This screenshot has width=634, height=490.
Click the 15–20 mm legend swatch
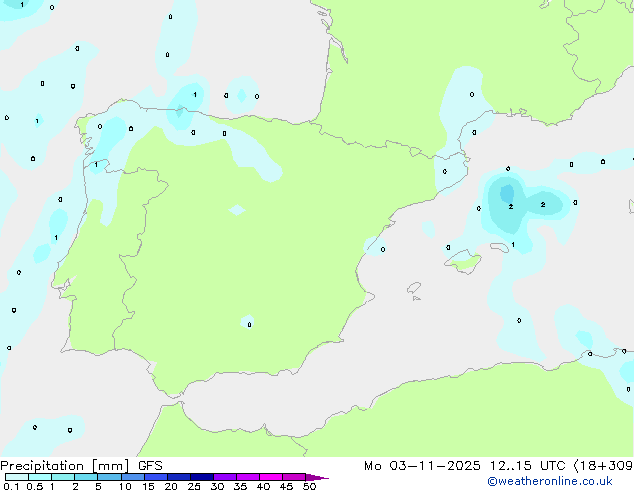click(156, 477)
